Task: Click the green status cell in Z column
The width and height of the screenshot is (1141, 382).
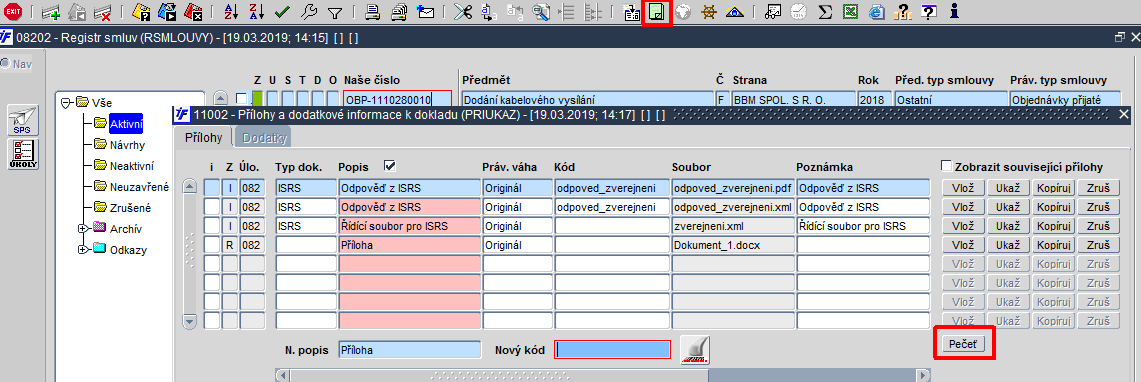Action: click(x=258, y=99)
